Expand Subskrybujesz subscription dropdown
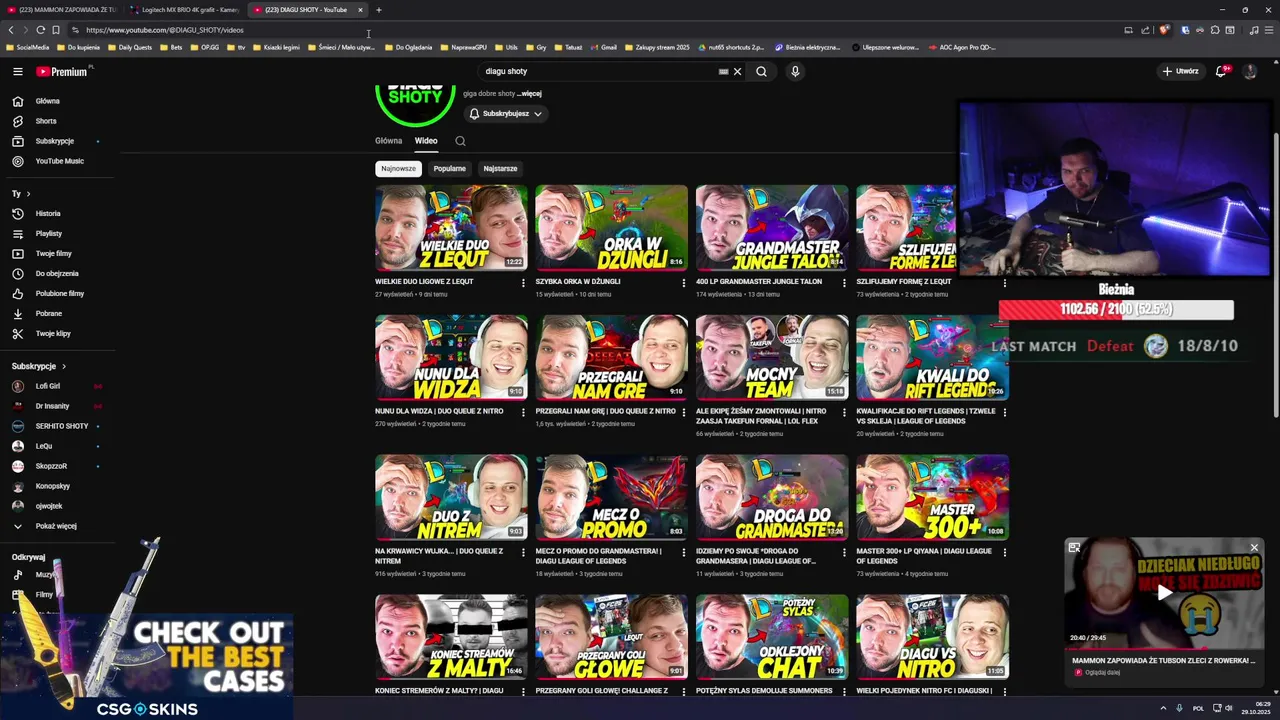The width and height of the screenshot is (1280, 720). click(x=505, y=114)
